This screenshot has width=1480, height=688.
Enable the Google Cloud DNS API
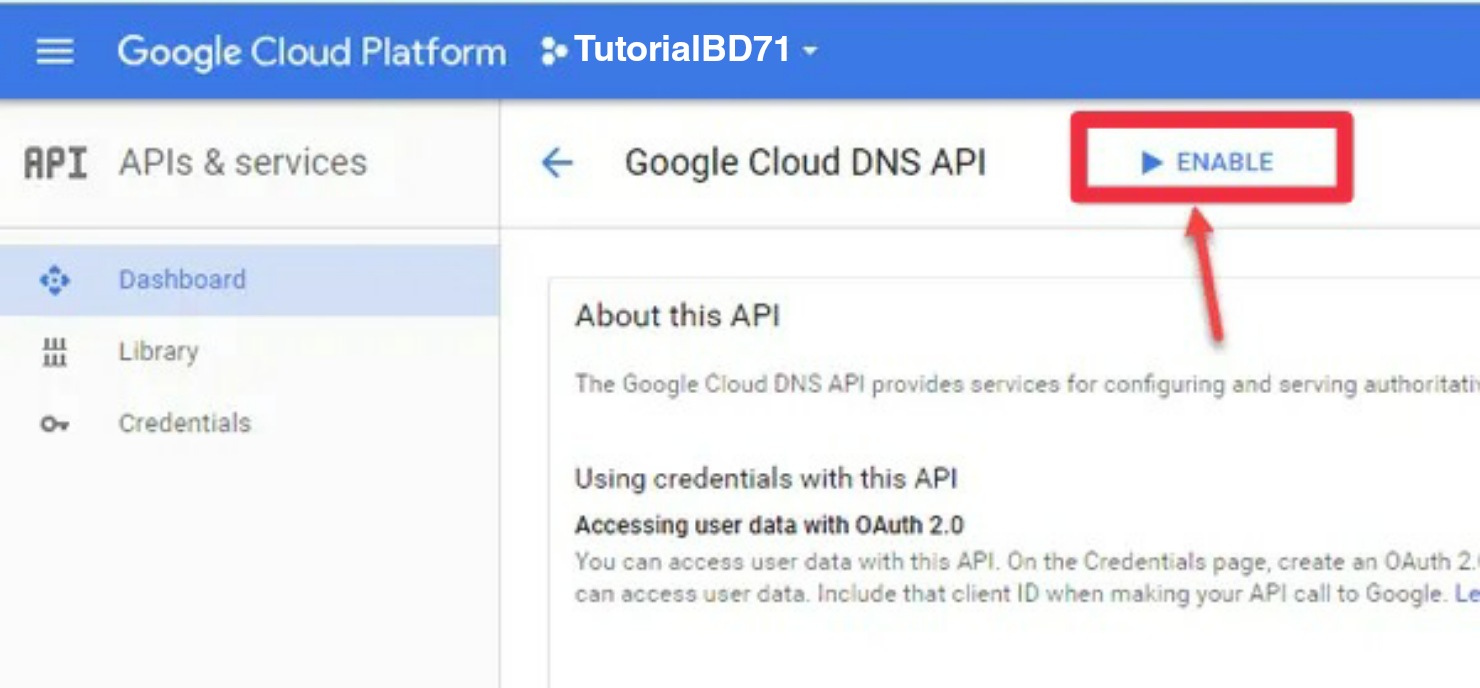[x=1210, y=162]
